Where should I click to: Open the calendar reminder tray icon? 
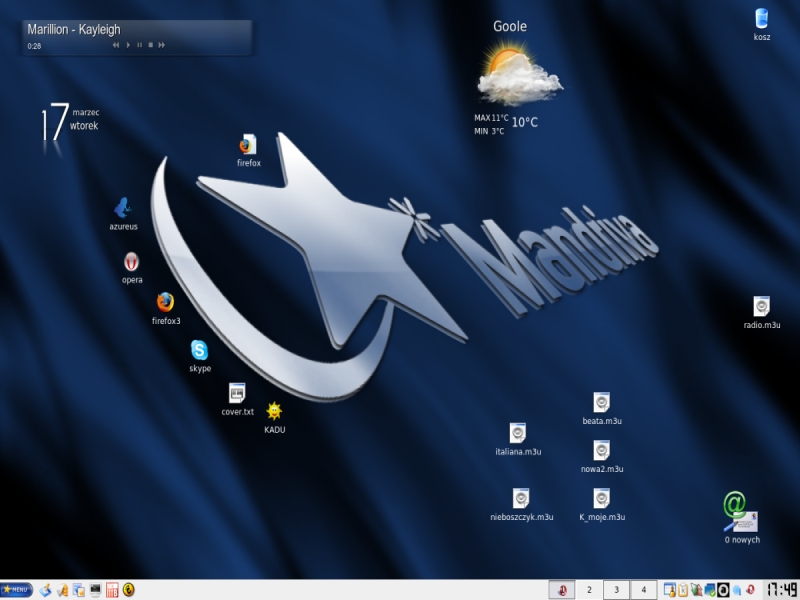[x=669, y=590]
